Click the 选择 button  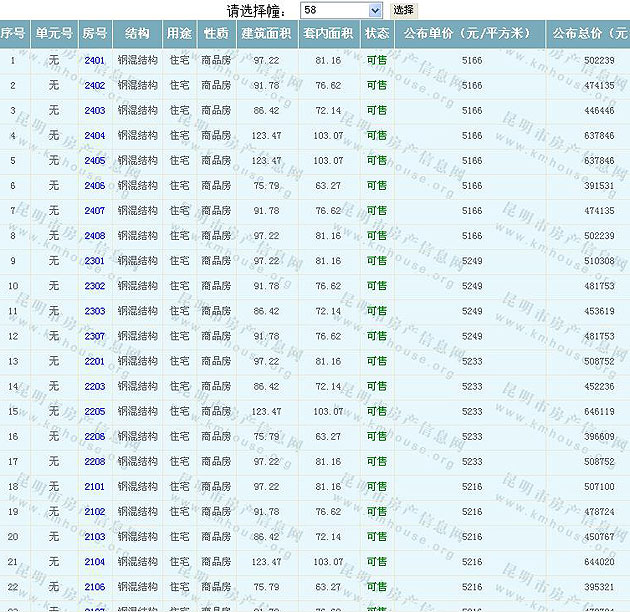pyautogui.click(x=402, y=10)
